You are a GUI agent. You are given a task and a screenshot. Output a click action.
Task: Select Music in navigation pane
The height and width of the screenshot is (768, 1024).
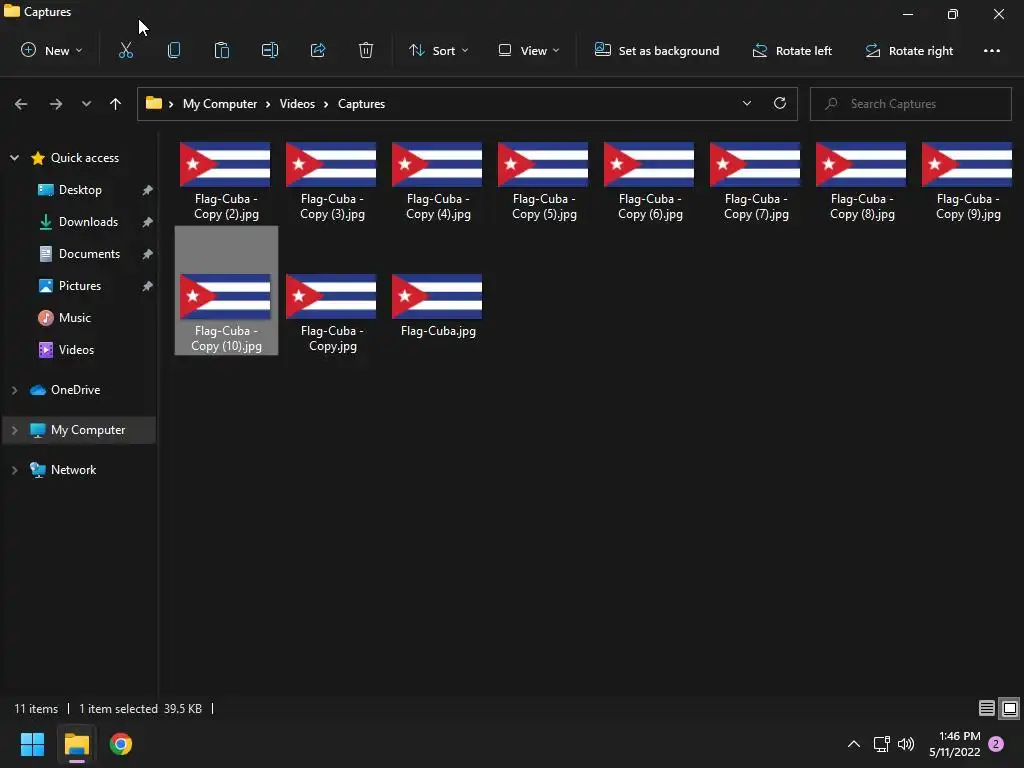[x=74, y=318]
